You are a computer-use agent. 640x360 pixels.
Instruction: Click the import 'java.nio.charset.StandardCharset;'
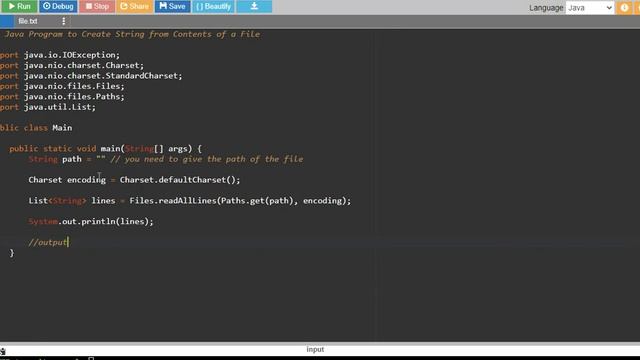103,76
